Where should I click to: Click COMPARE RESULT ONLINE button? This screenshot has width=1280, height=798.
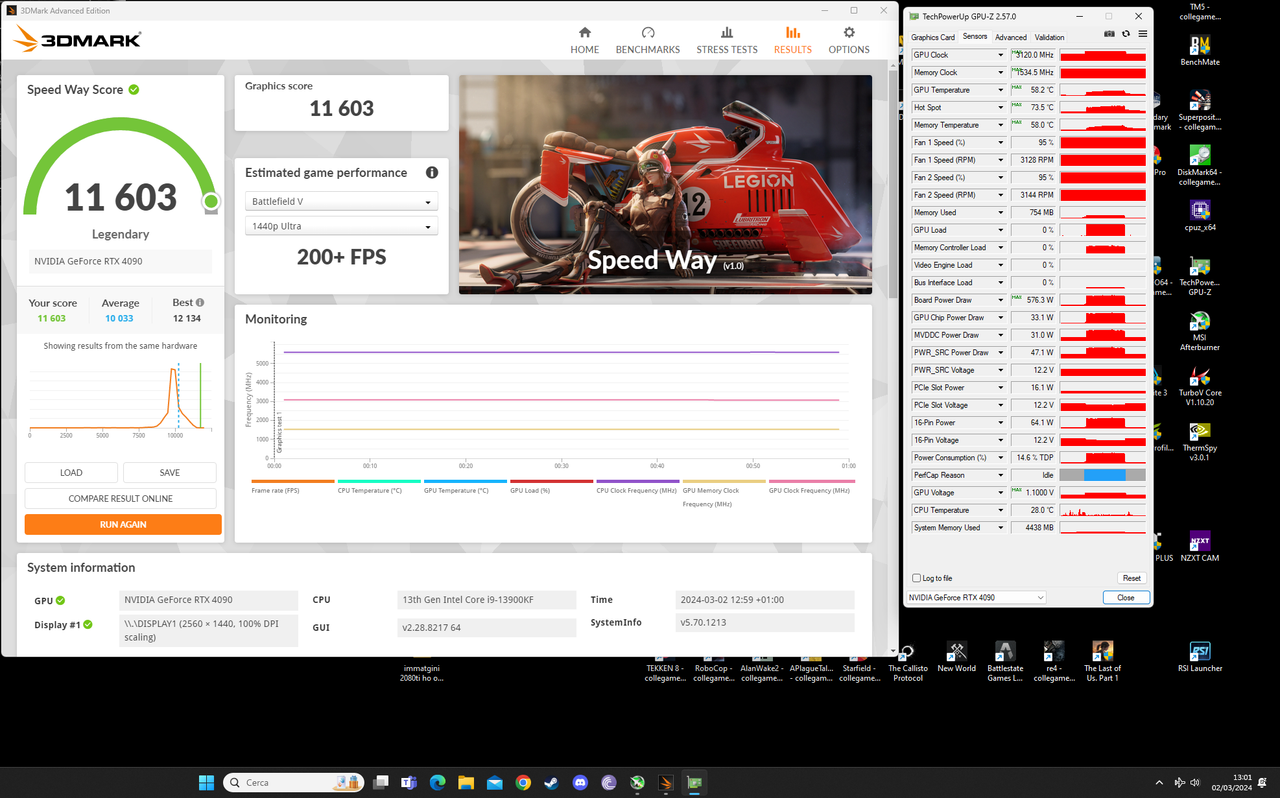[121, 498]
